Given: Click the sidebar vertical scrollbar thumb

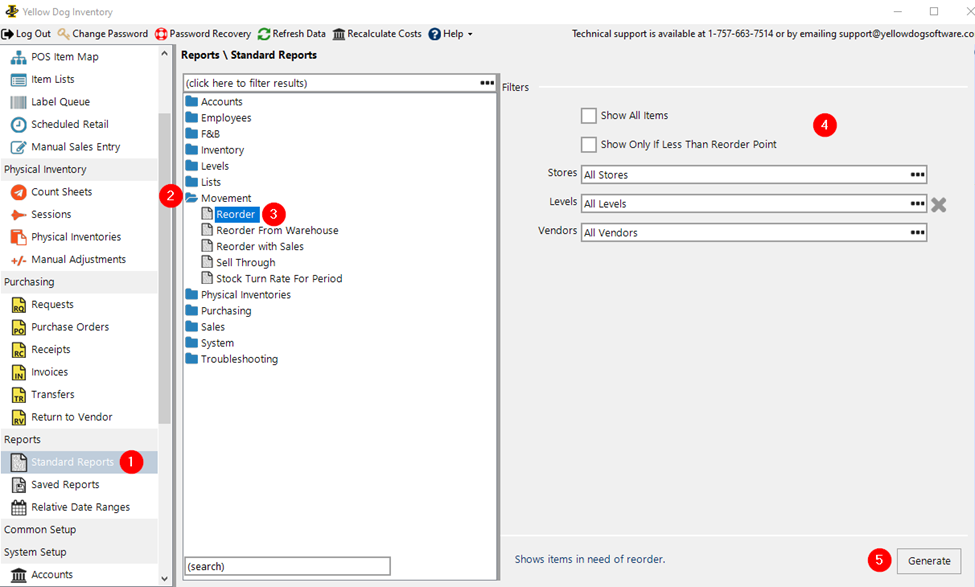Looking at the screenshot, I should (164, 267).
